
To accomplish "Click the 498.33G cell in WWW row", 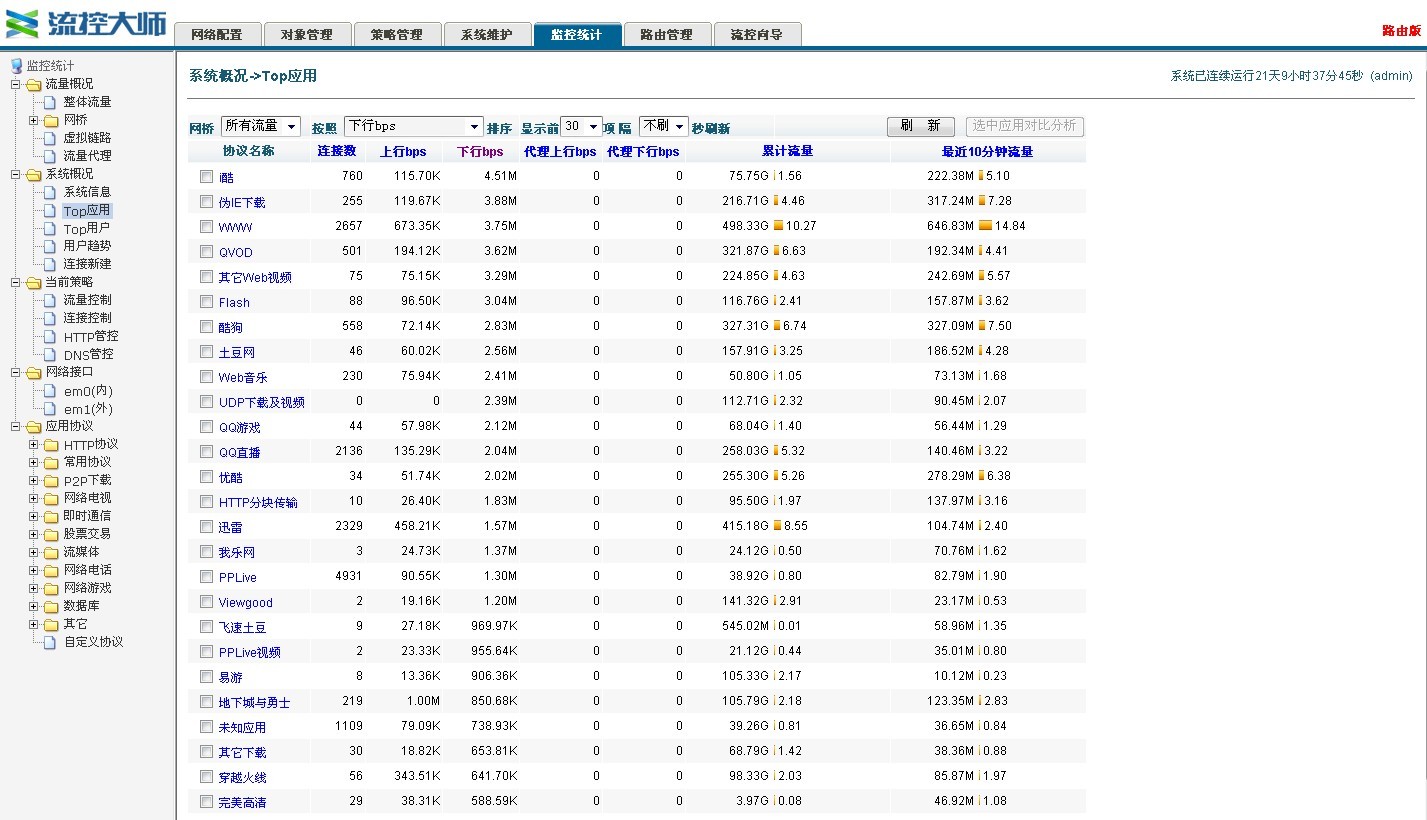I will tap(745, 226).
